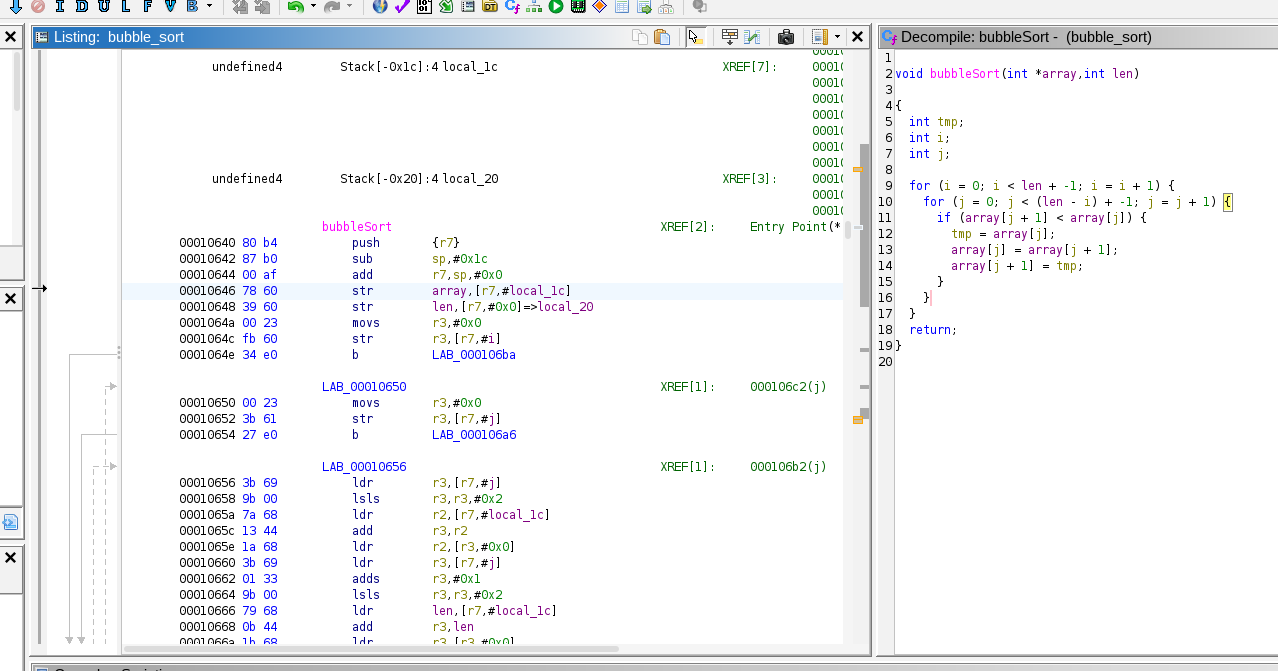Click the Undo arrow in the toolbar
Image resolution: width=1278 pixels, height=671 pixels.
click(295, 7)
